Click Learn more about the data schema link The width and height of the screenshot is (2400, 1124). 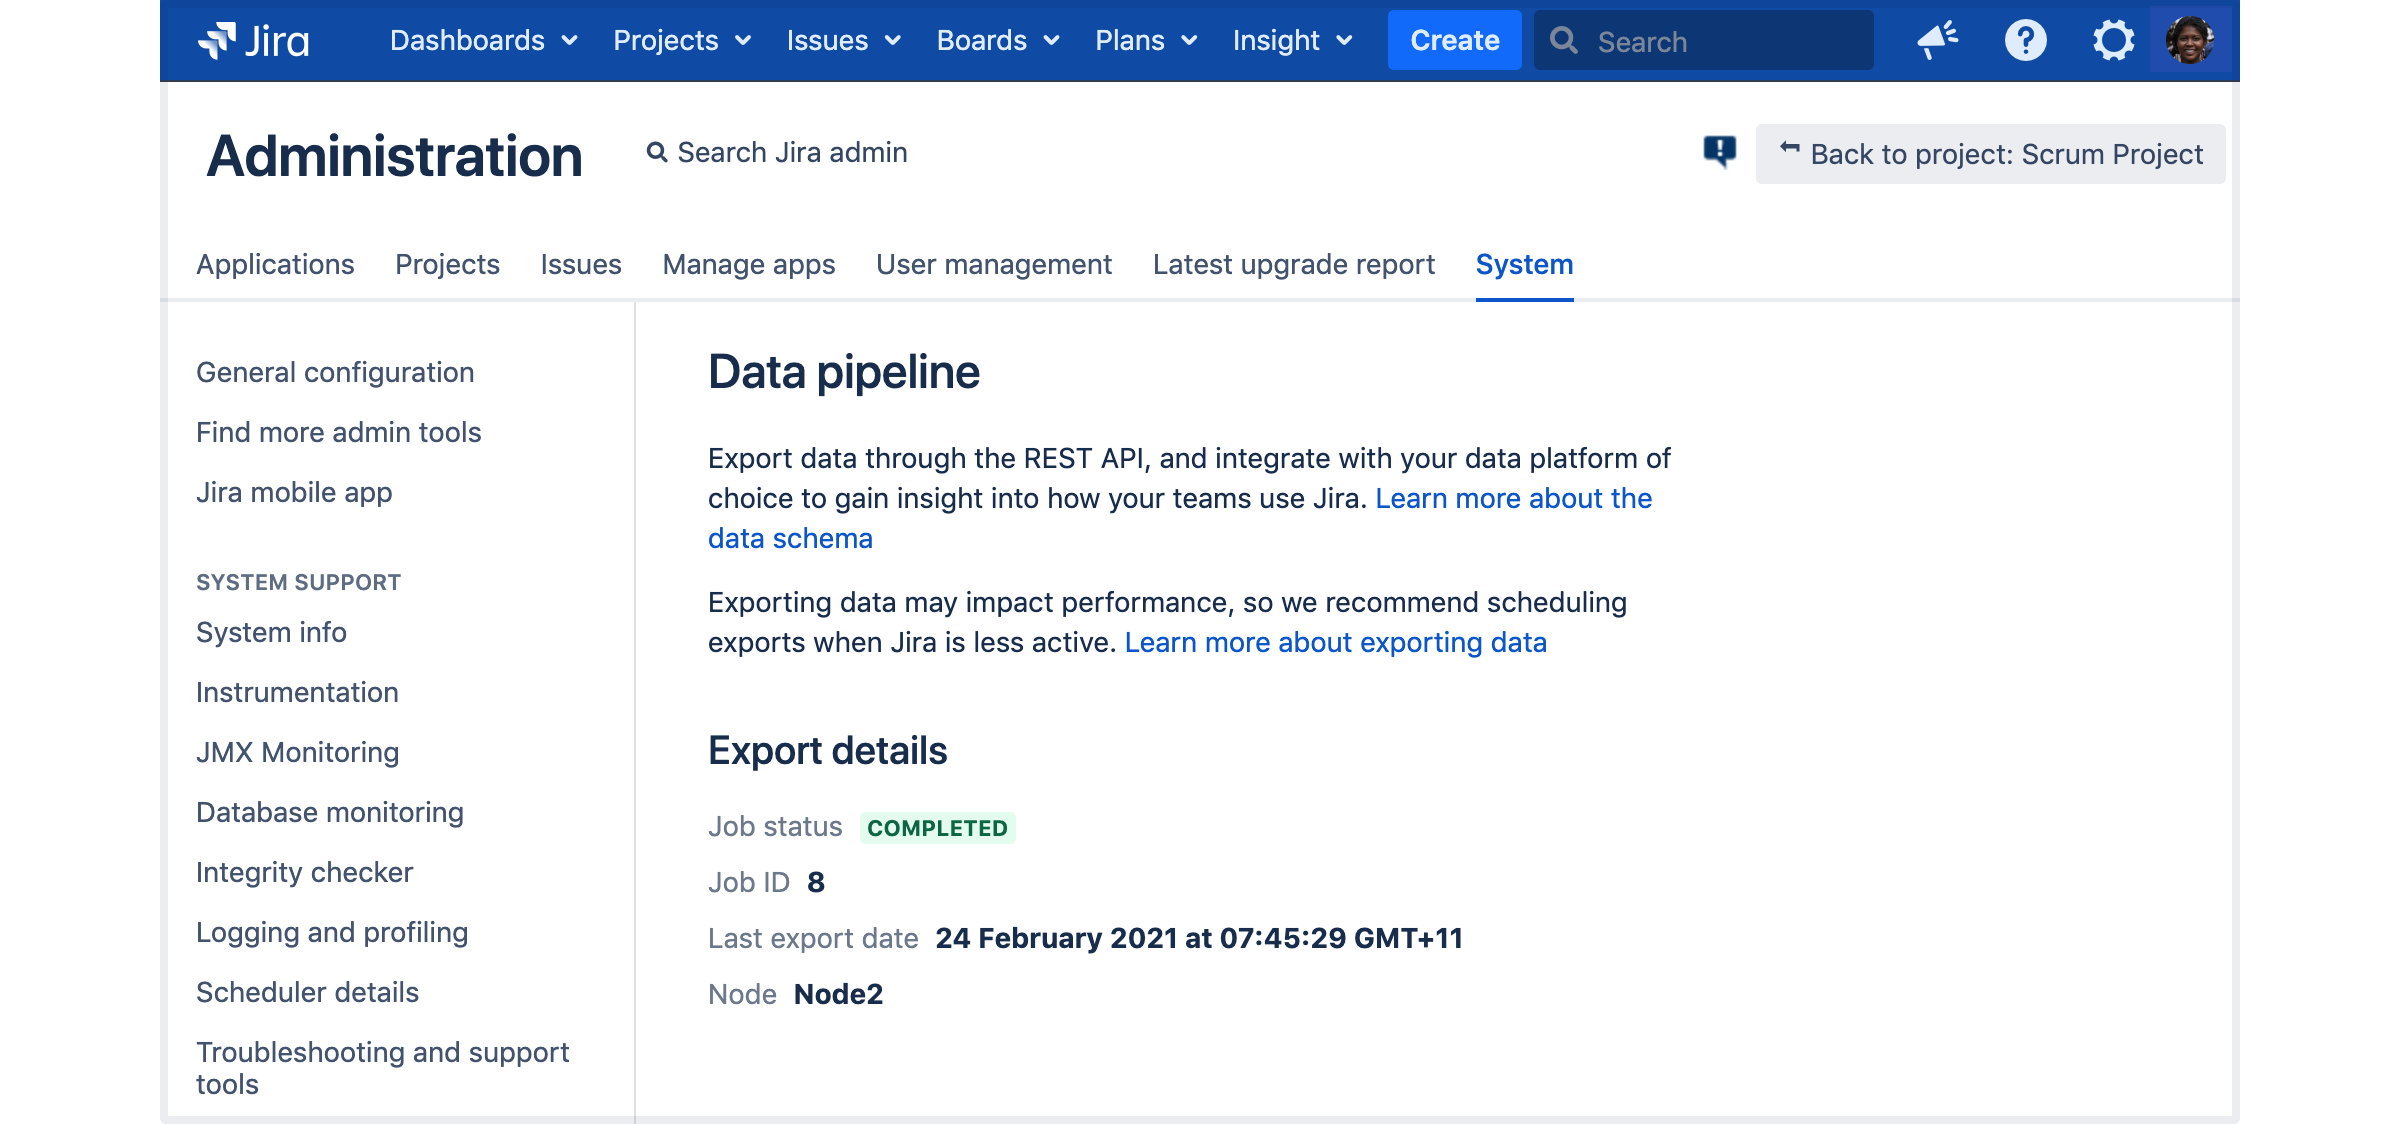(x=1513, y=498)
